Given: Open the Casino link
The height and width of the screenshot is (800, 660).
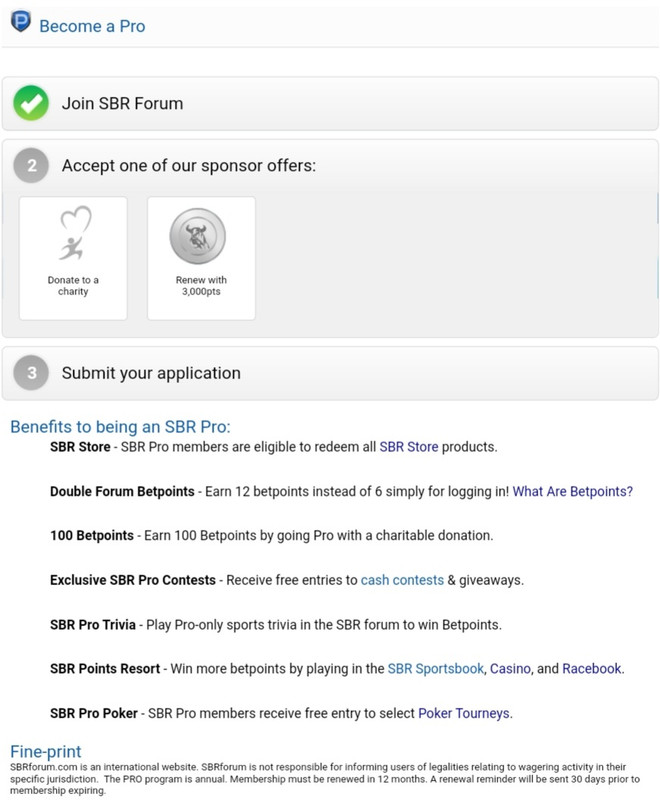Looking at the screenshot, I should tap(510, 669).
